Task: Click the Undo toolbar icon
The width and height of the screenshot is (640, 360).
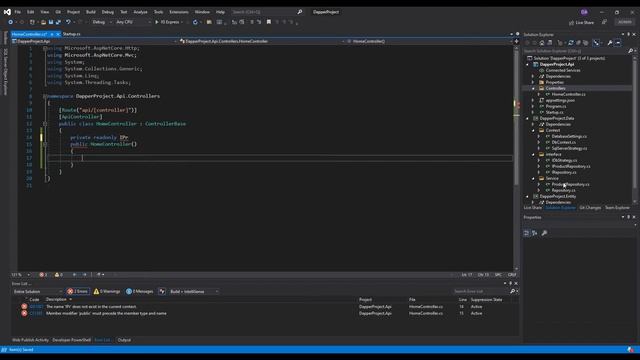Action: tap(68, 22)
